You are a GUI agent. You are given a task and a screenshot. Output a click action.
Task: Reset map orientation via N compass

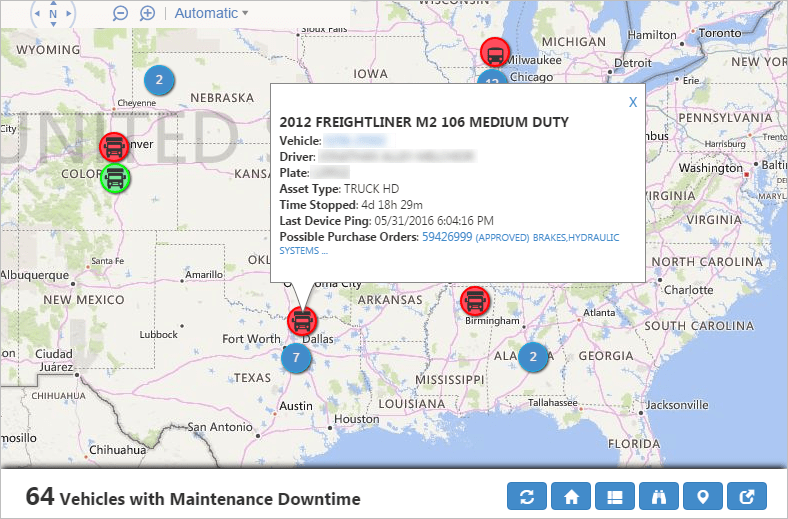coord(53,14)
